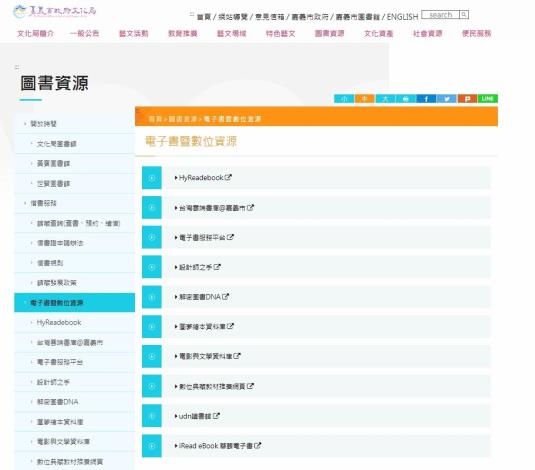Screen dimensions: 535x470
Task: Go to 首頁 in the top links
Action: click(204, 17)
